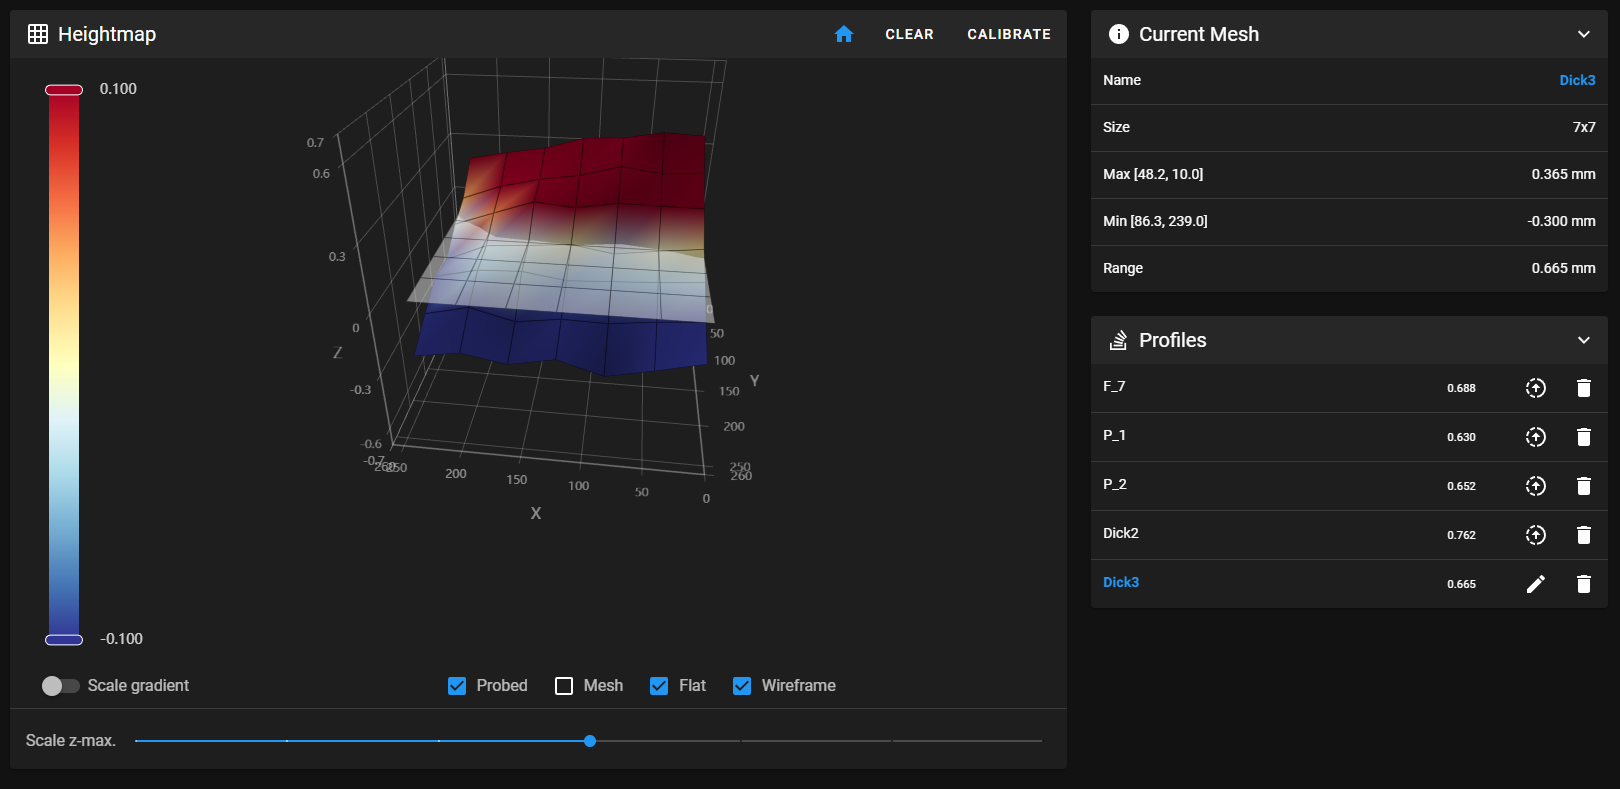Click the Scale z-max slider handle
Image resolution: width=1620 pixels, height=789 pixels.
590,741
